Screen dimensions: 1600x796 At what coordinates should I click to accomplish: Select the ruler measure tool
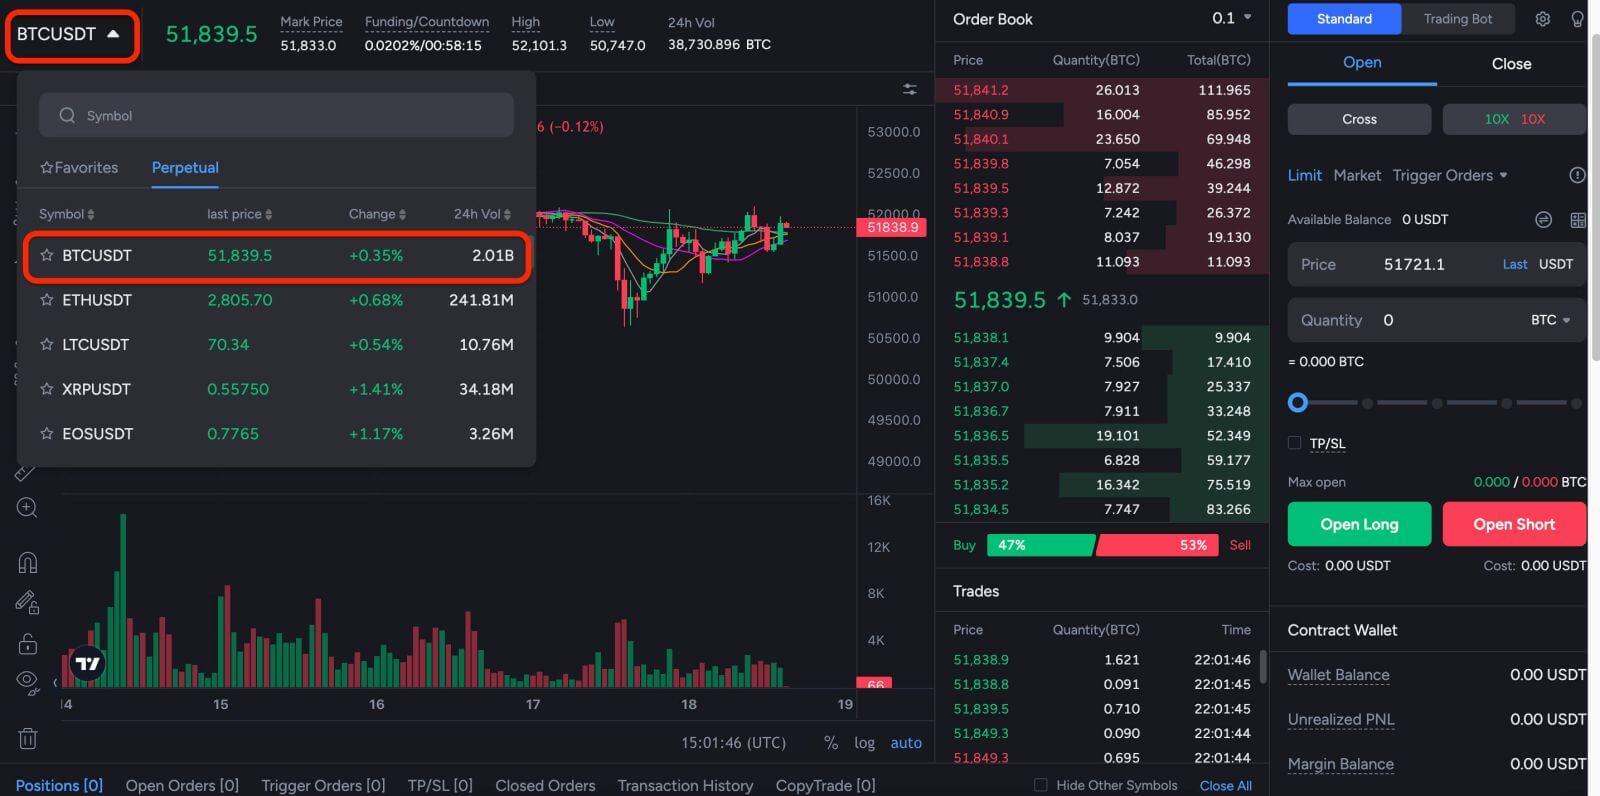click(25, 472)
